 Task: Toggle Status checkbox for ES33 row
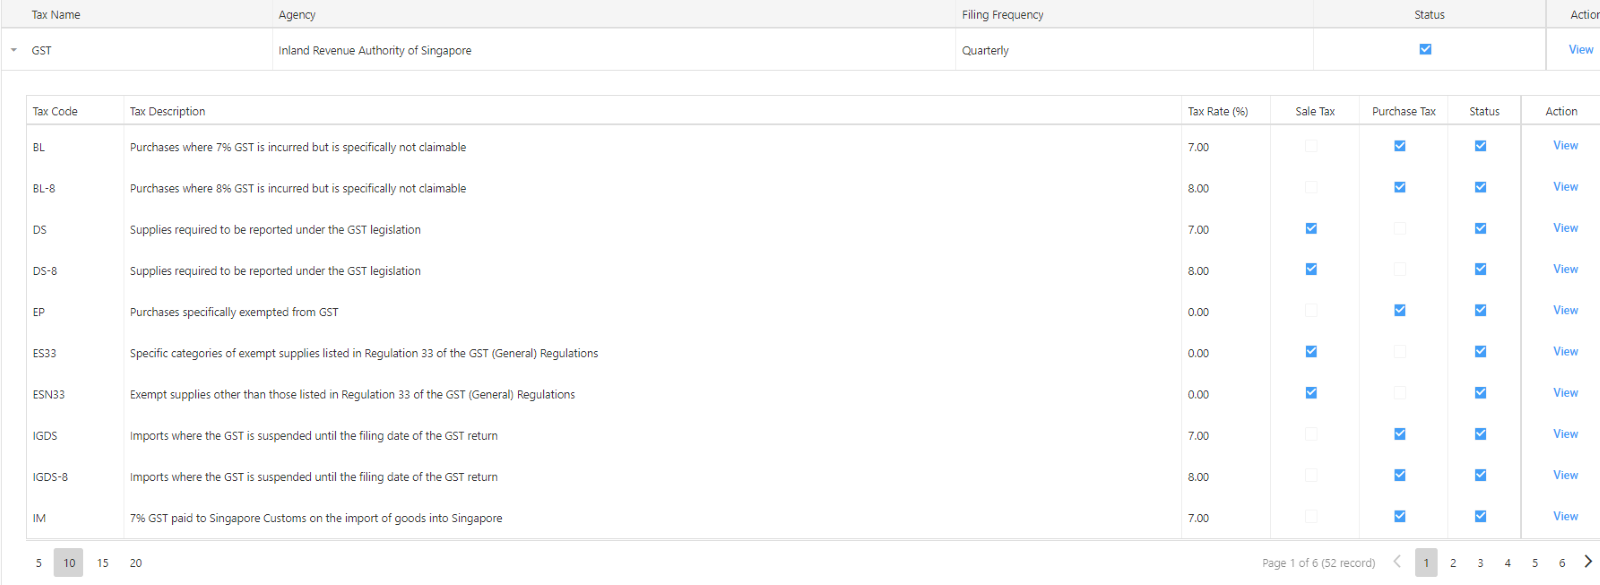pyautogui.click(x=1480, y=352)
